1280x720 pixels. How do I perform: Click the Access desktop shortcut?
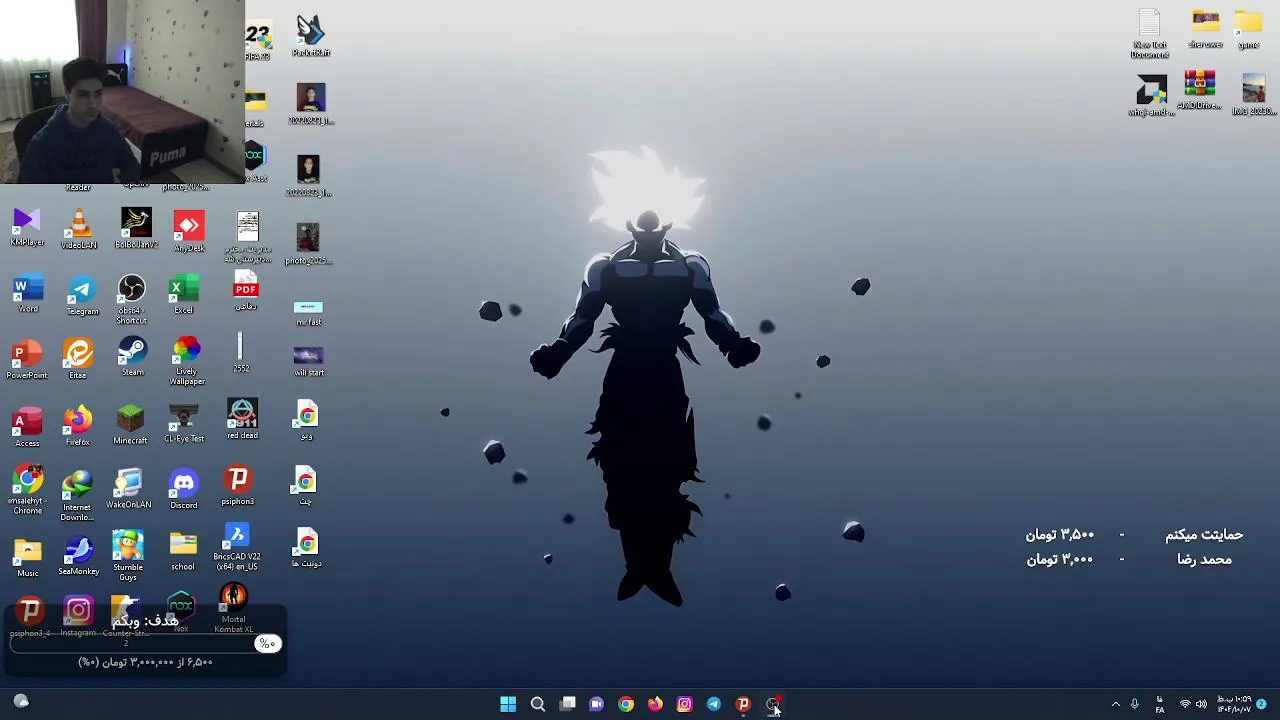28,426
